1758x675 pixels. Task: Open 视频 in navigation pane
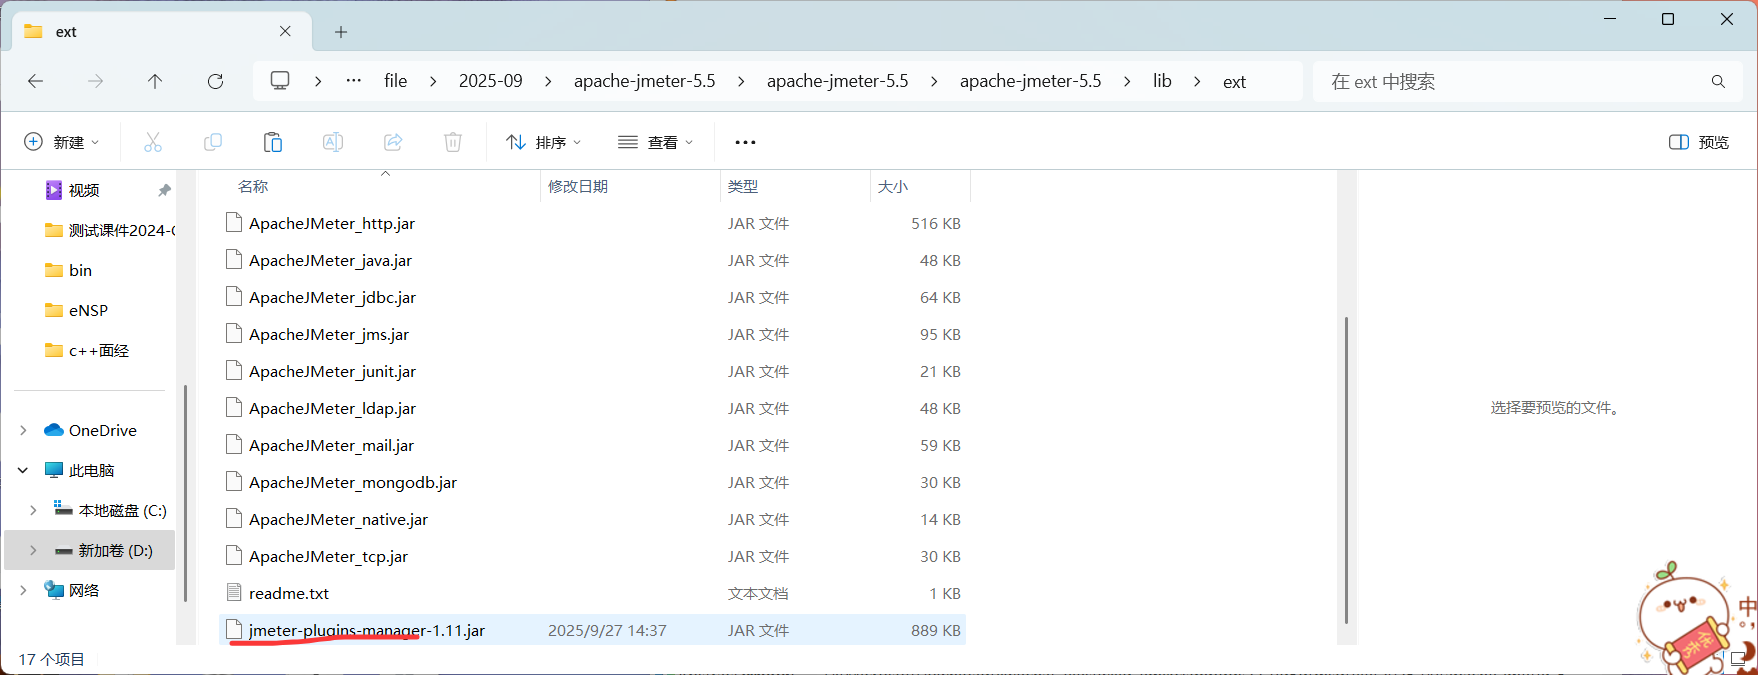84,190
